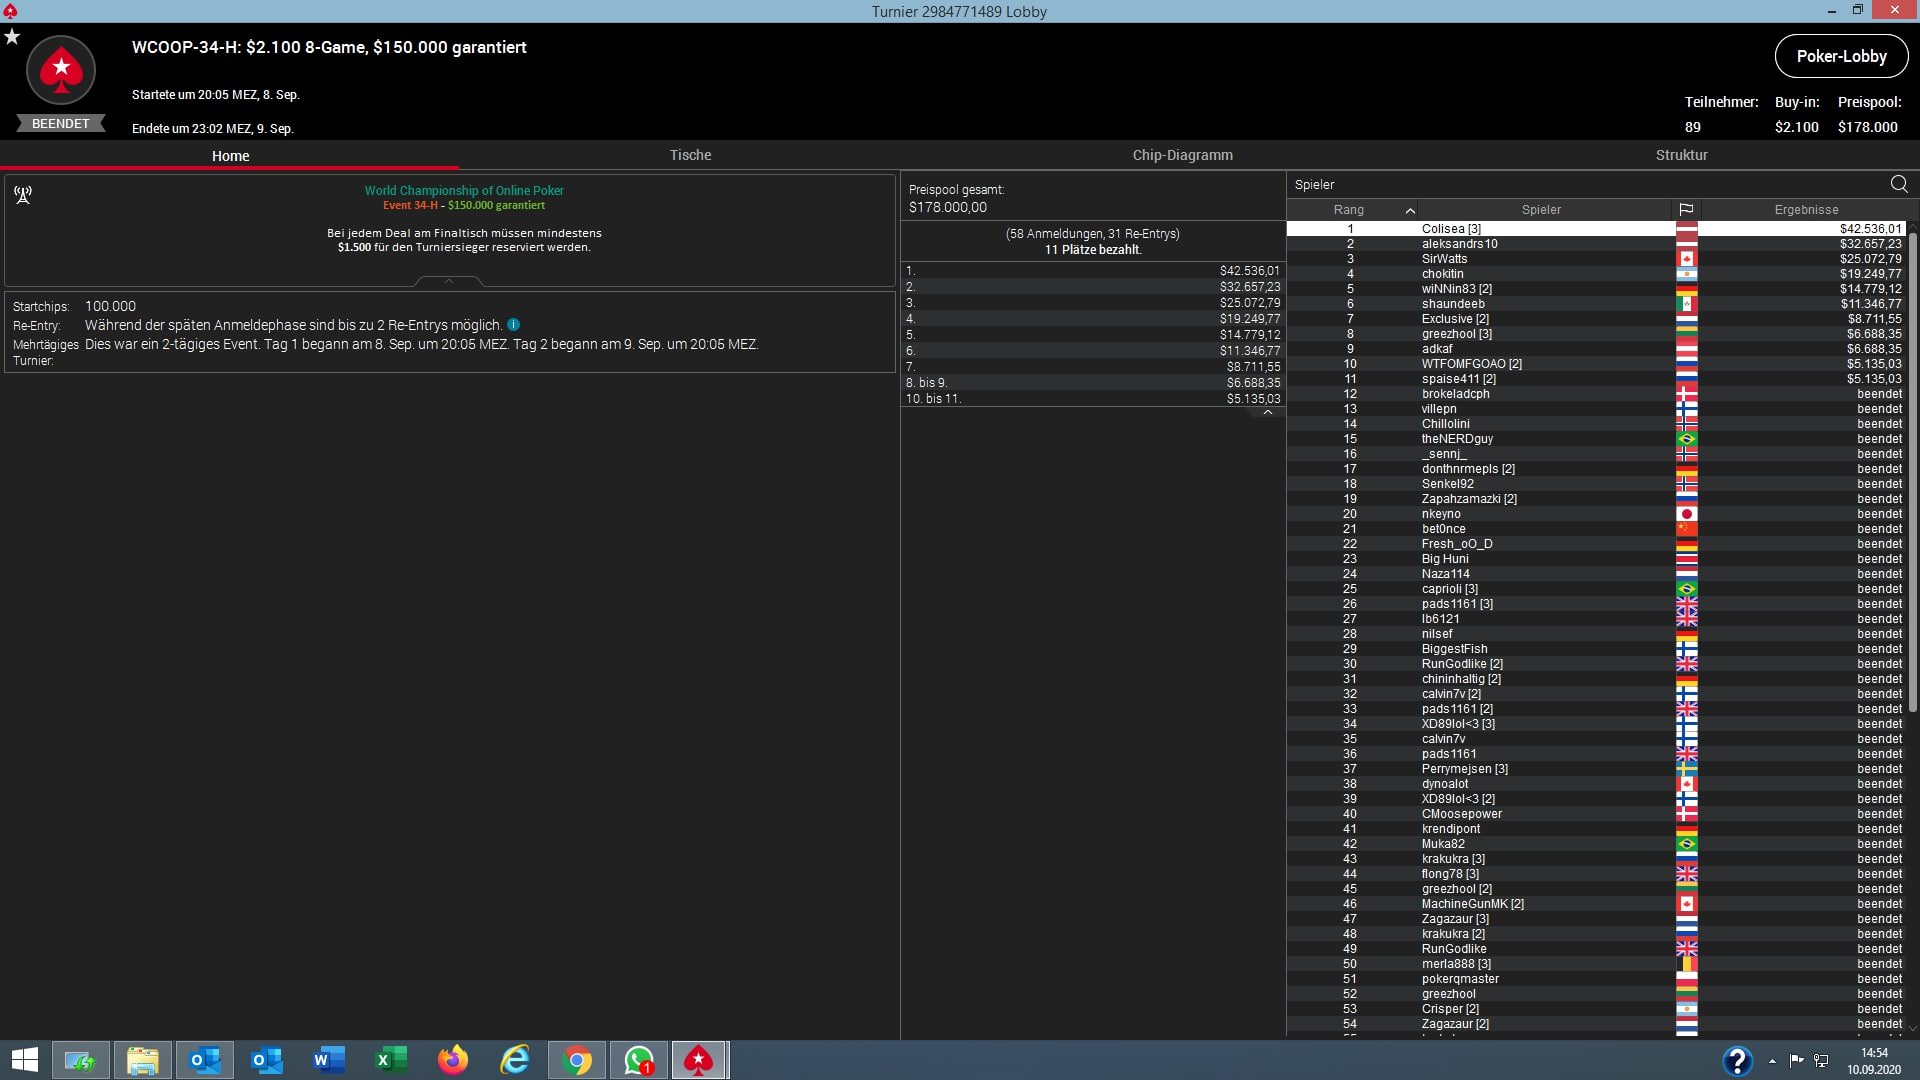Click the country flag column header
The image size is (1920, 1080).
1686,210
